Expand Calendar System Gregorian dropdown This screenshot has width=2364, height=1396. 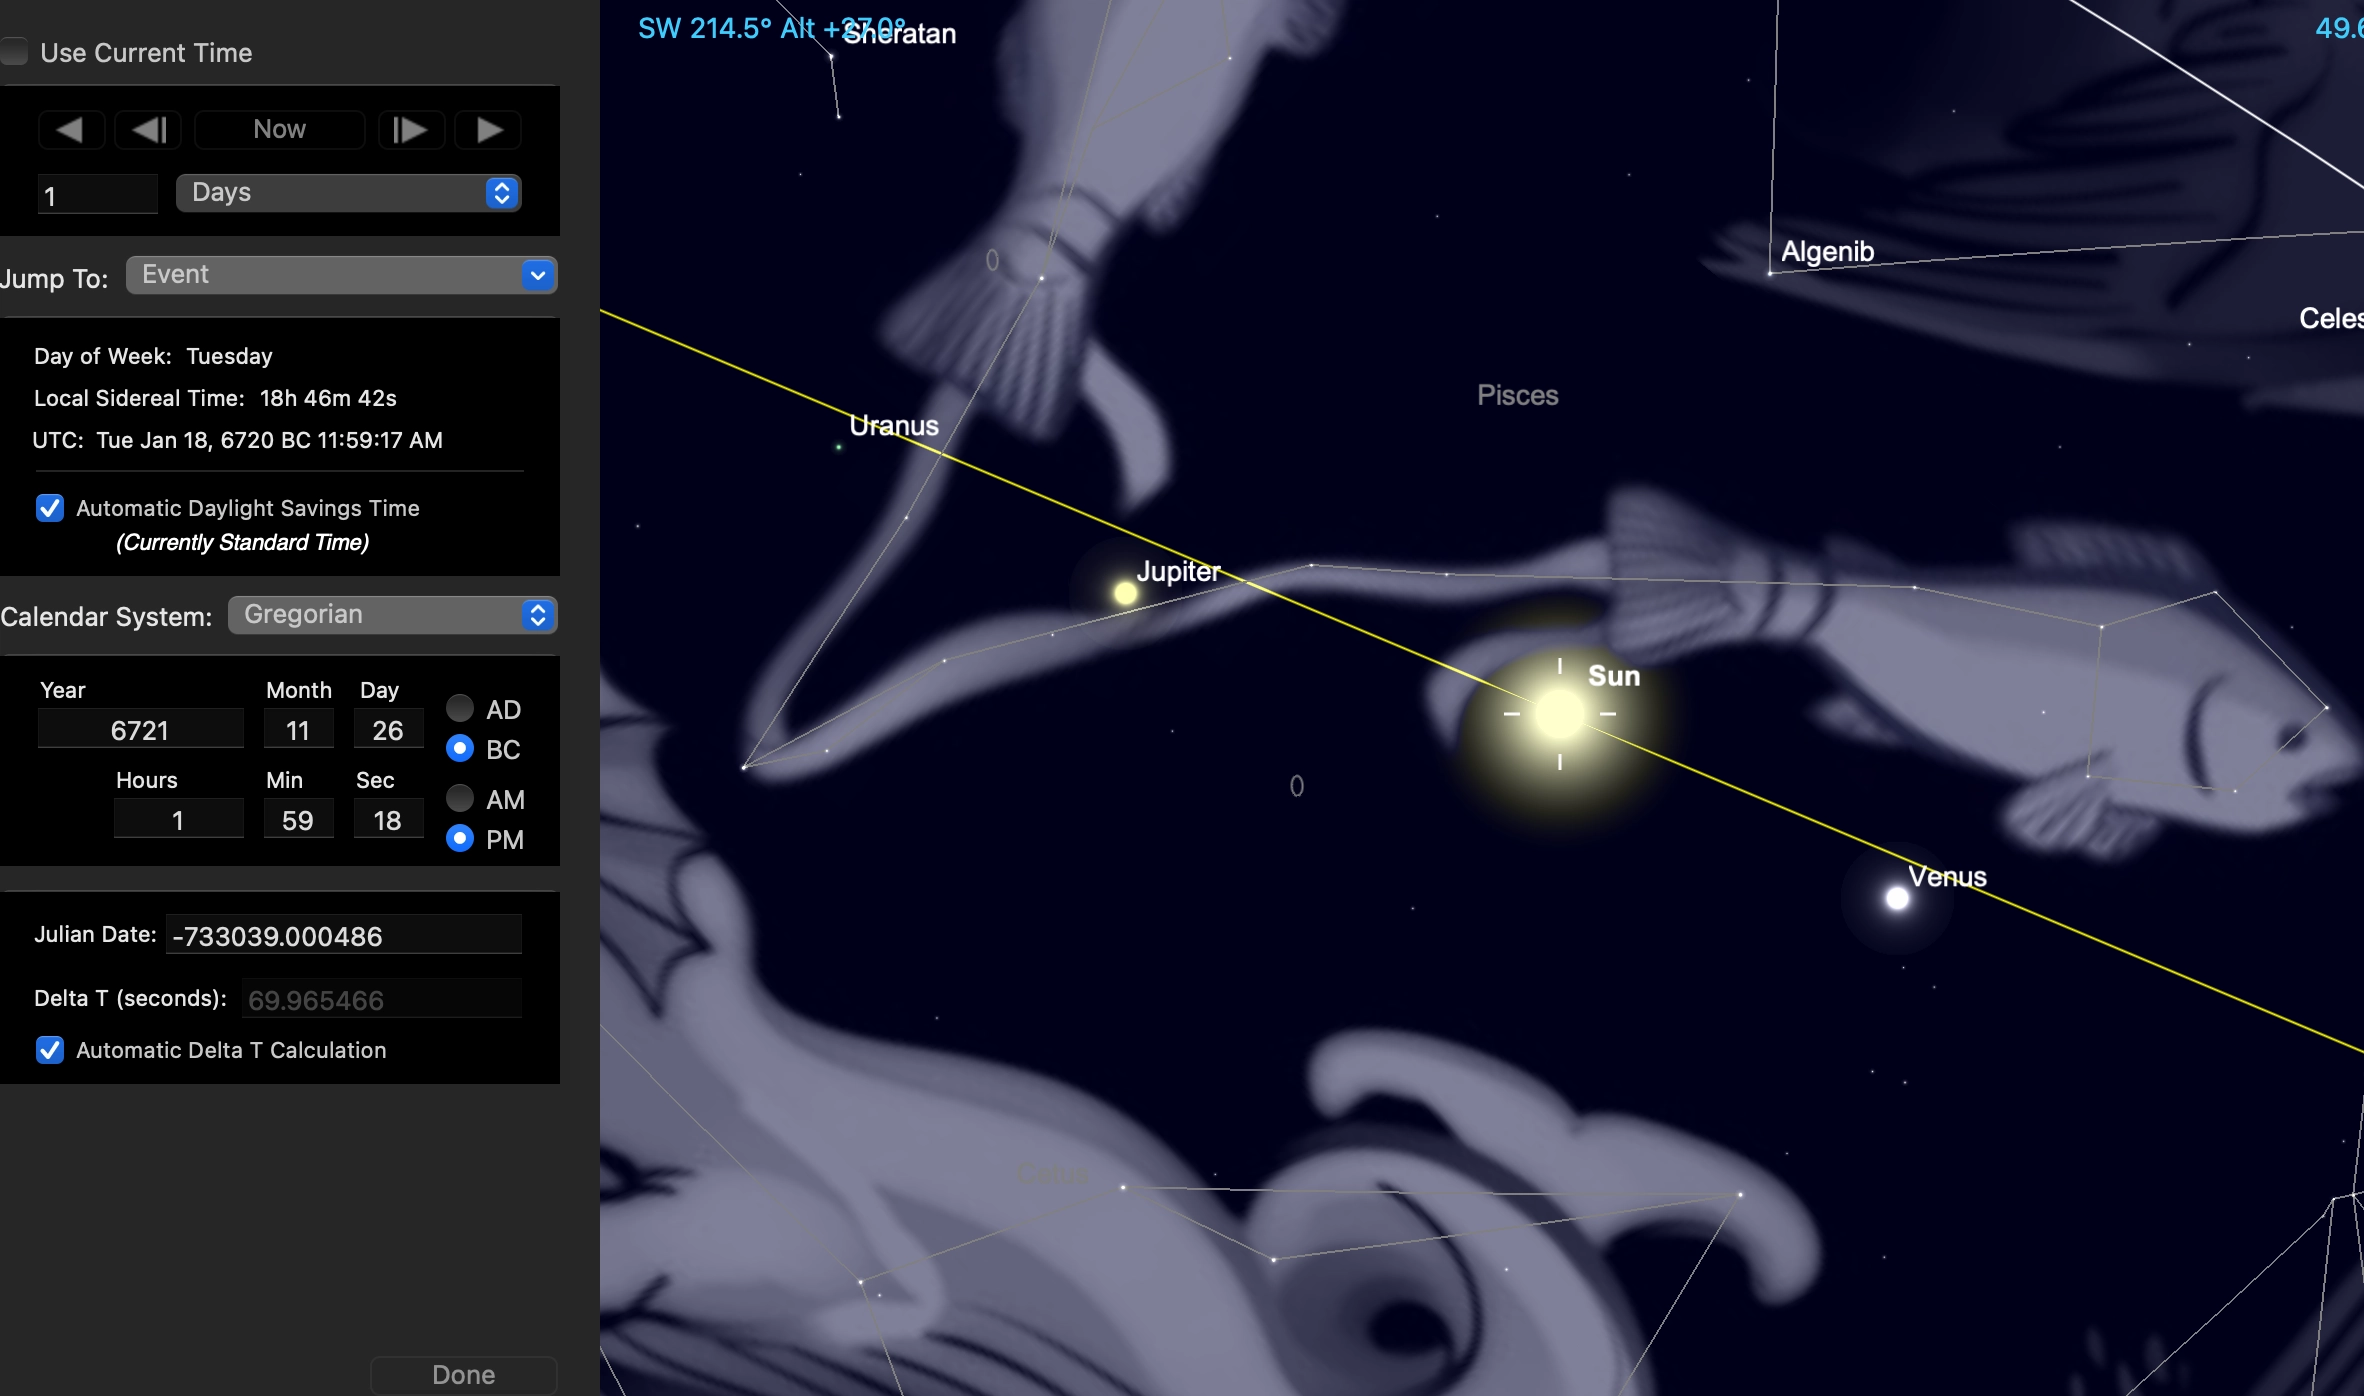(392, 615)
